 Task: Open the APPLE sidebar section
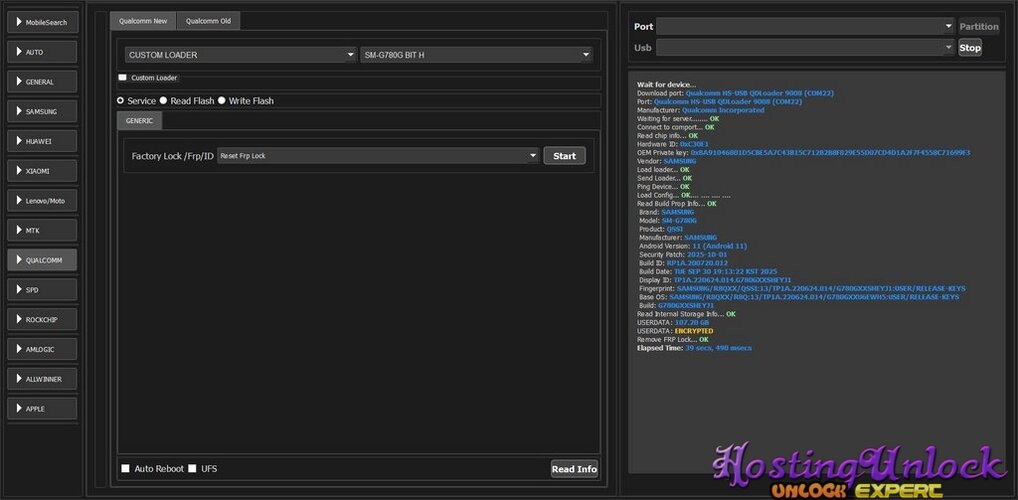click(42, 408)
